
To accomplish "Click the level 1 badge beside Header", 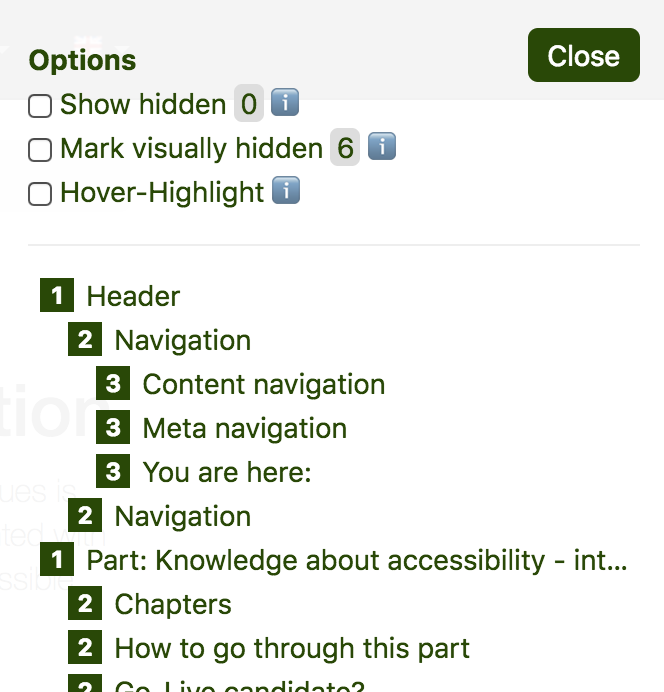I will pyautogui.click(x=56, y=296).
